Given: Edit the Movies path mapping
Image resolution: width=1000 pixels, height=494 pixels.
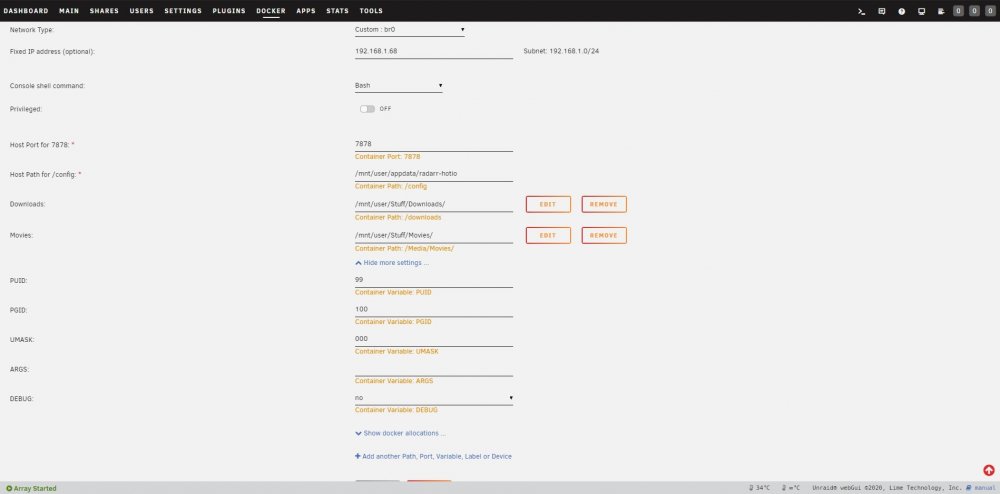Looking at the screenshot, I should point(548,235).
